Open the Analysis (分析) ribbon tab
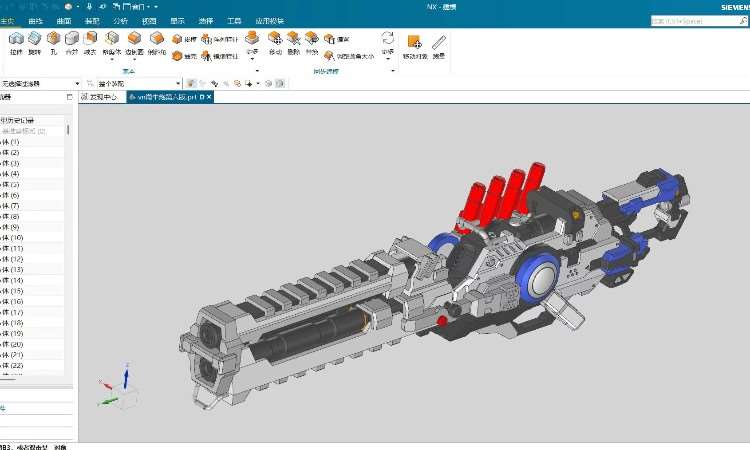The image size is (750, 450). (x=120, y=19)
